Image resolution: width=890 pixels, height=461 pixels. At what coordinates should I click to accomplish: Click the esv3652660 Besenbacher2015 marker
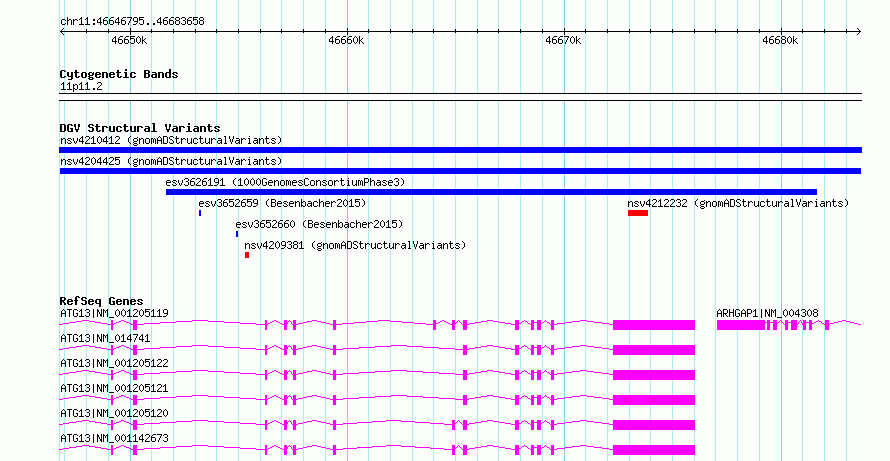237,234
